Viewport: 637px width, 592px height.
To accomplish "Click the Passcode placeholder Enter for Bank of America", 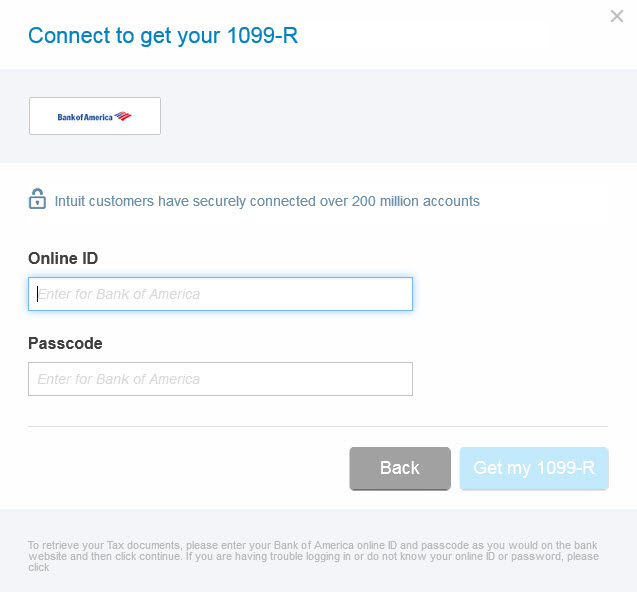I will coord(119,379).
